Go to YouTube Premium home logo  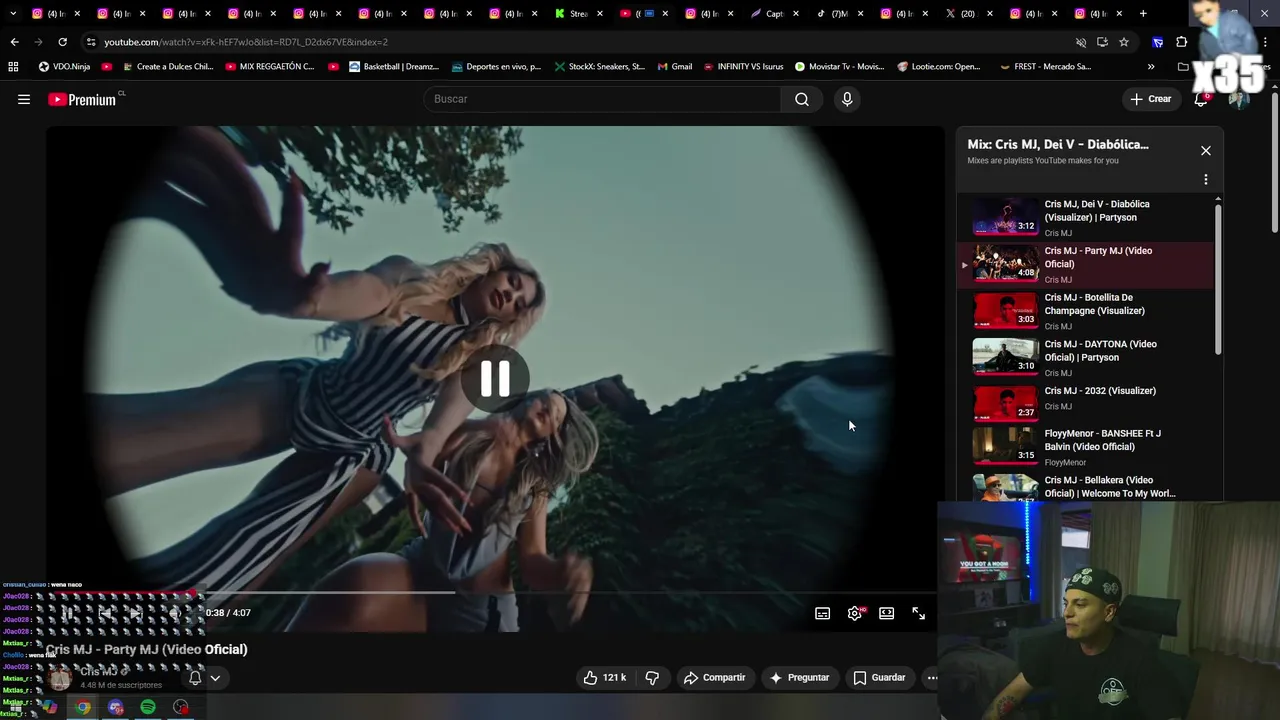point(83,99)
